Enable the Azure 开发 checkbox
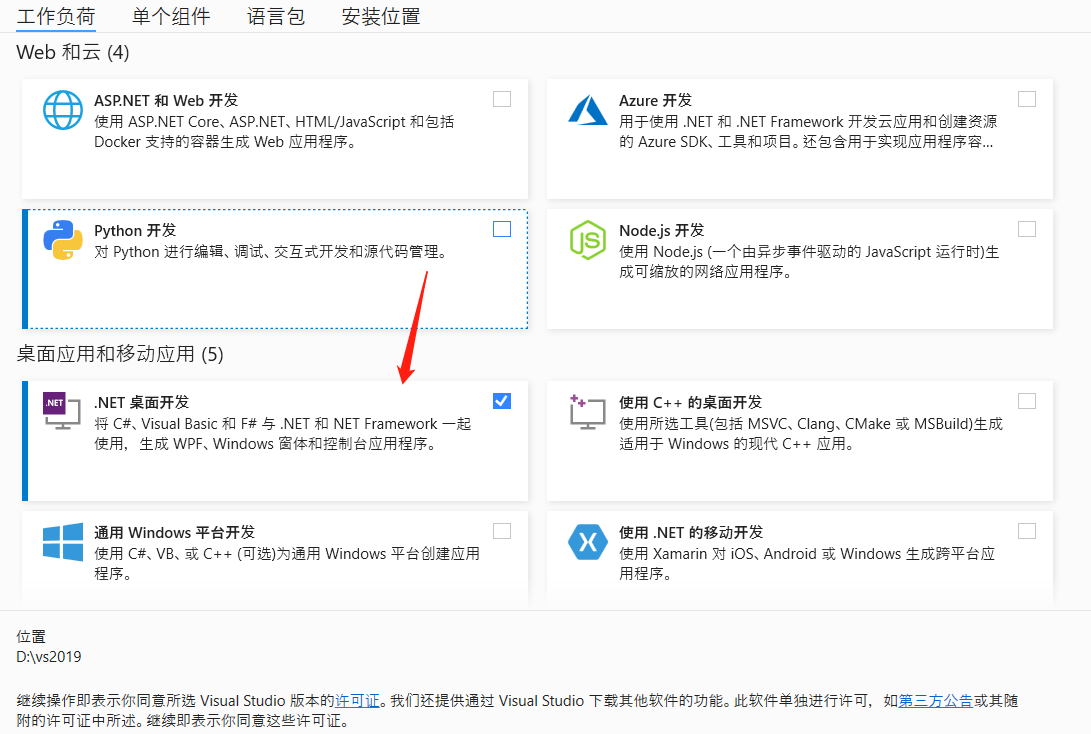Image resolution: width=1091 pixels, height=734 pixels. (1027, 99)
